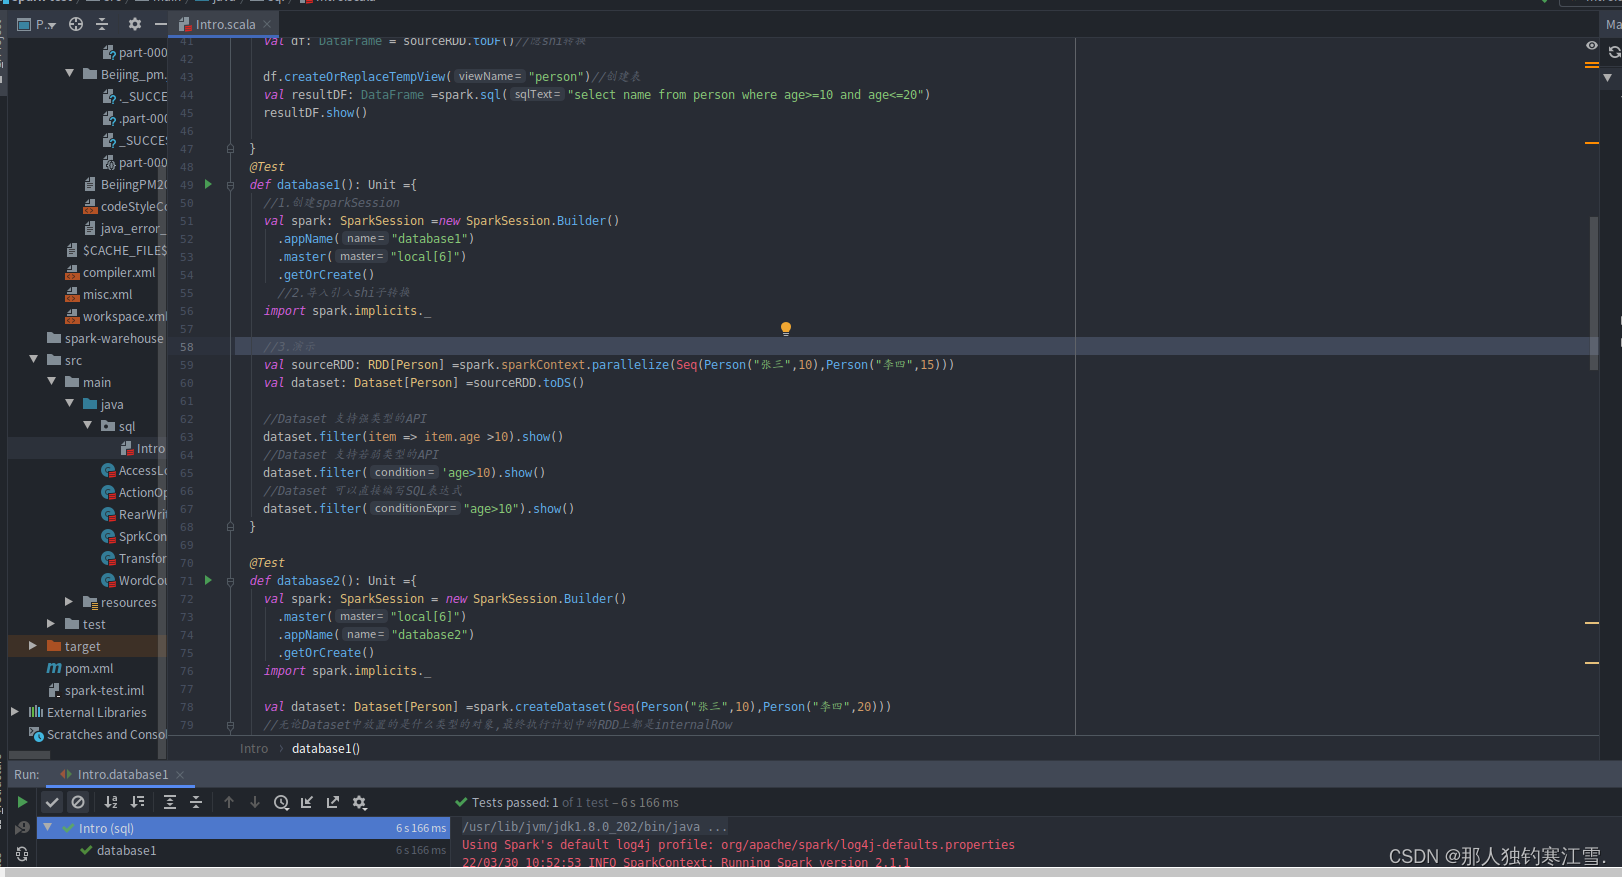Toggle show passed tests checkmark
Image resolution: width=1622 pixels, height=877 pixels.
pos(52,802)
